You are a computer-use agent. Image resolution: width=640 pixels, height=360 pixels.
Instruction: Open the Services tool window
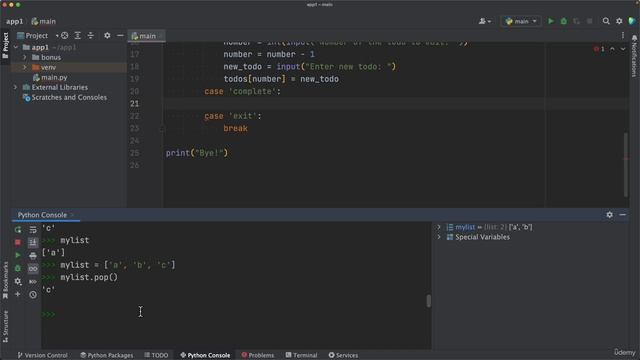click(343, 355)
